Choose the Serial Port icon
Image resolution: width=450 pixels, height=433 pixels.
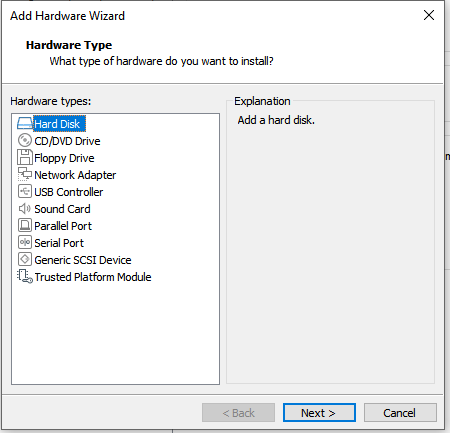coord(25,242)
